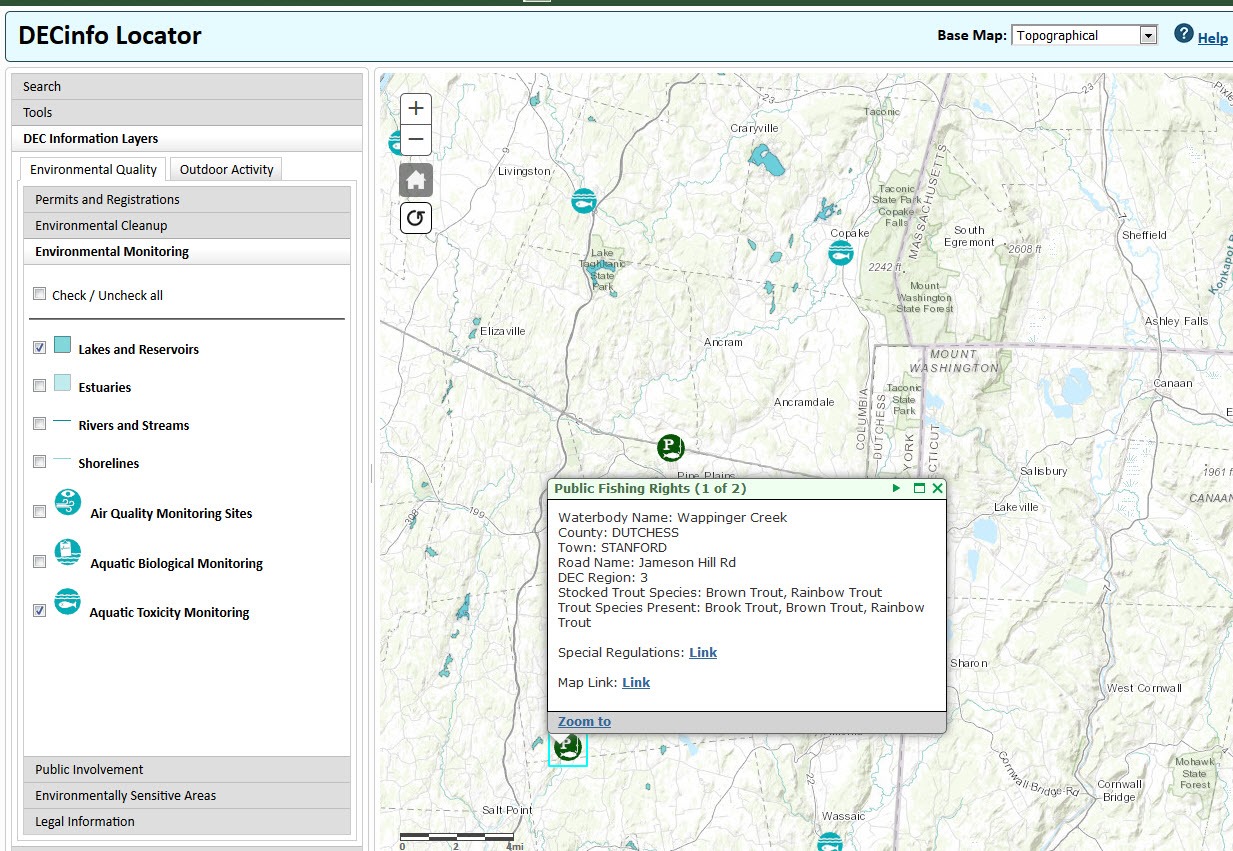This screenshot has width=1233, height=851.
Task: Disable Aquatic Toxicity Monitoring layer
Action: click(x=40, y=610)
